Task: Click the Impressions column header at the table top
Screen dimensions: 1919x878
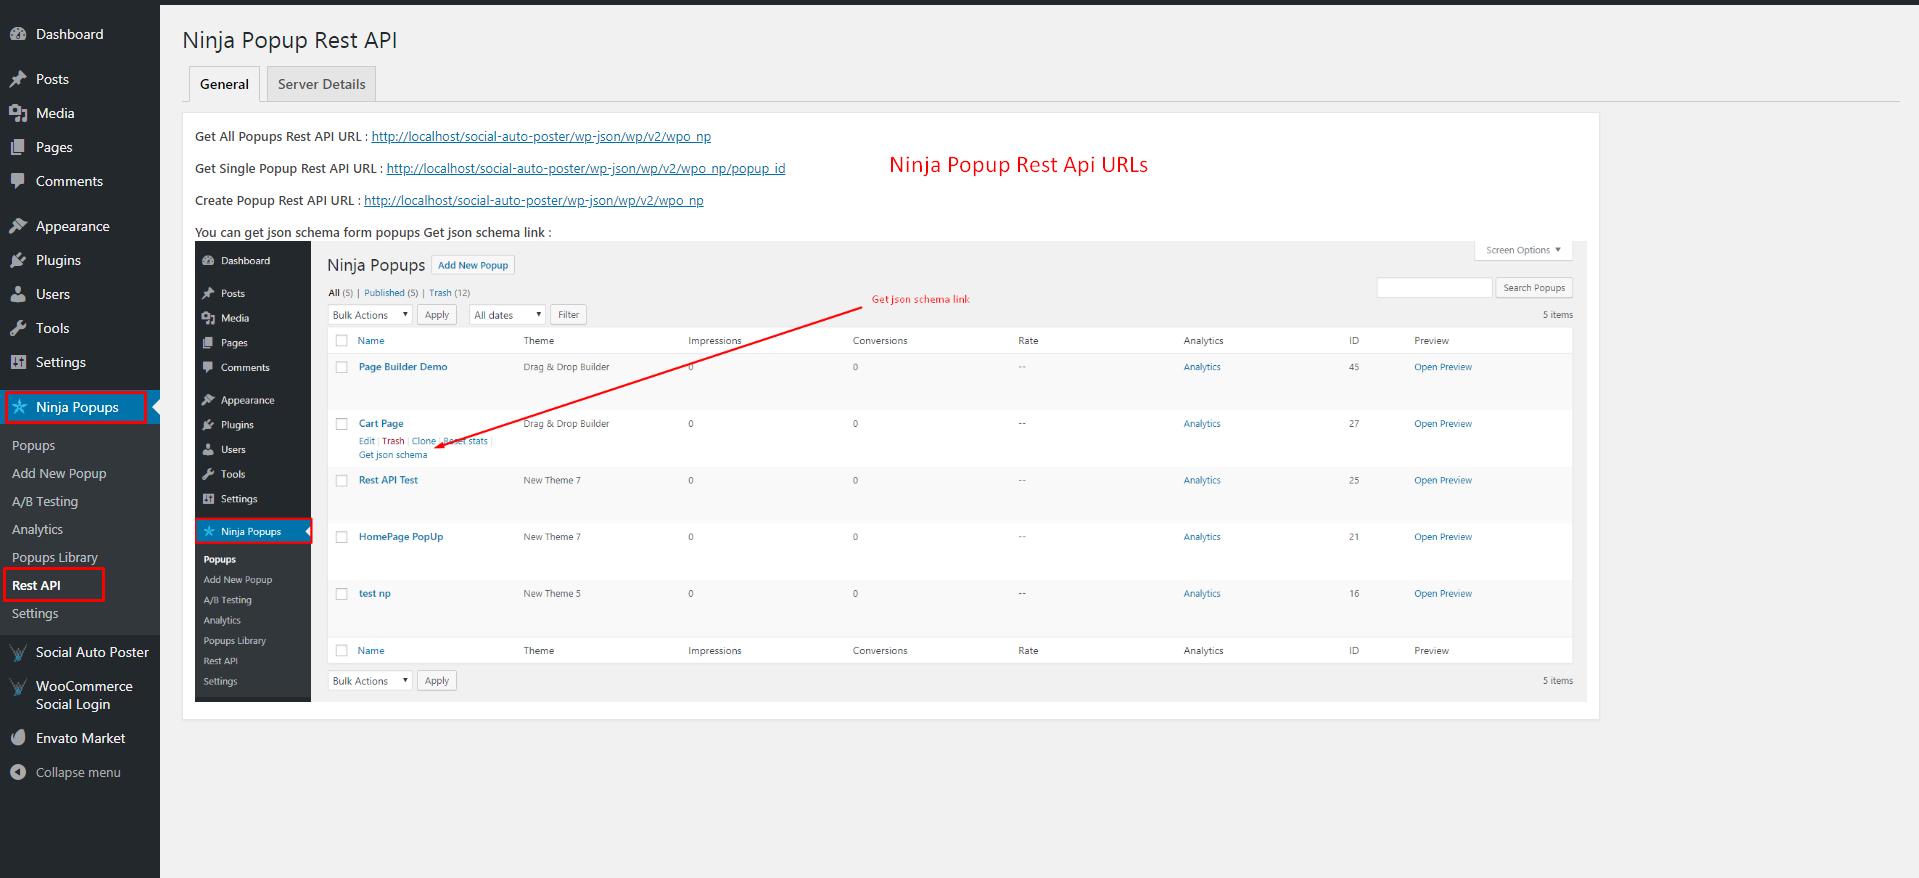Action: pos(715,341)
